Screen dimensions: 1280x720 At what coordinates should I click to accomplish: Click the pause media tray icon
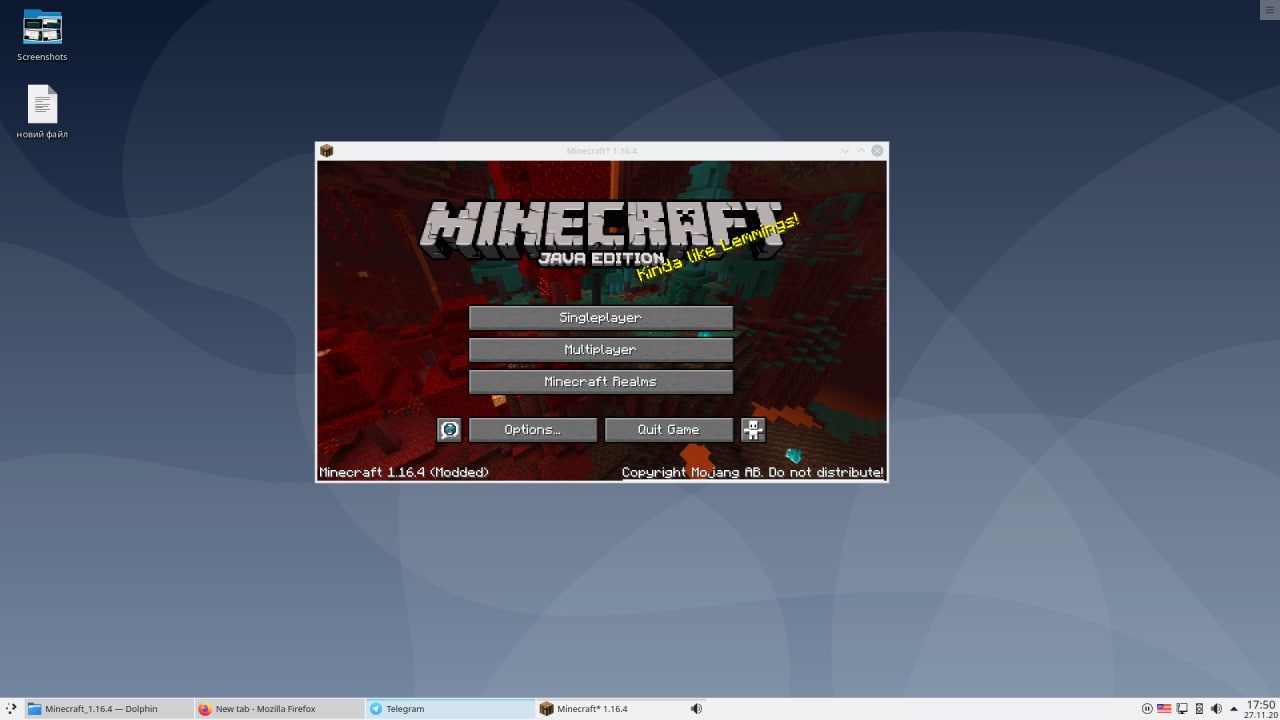tap(1147, 709)
